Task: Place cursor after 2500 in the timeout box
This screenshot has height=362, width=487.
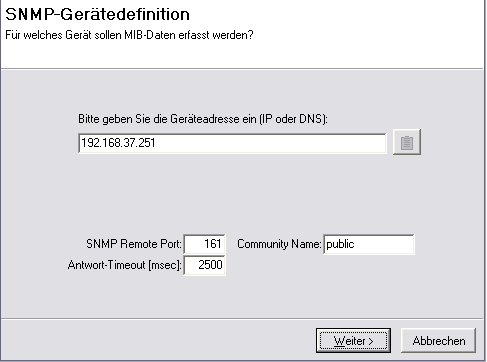Action: pos(223,265)
